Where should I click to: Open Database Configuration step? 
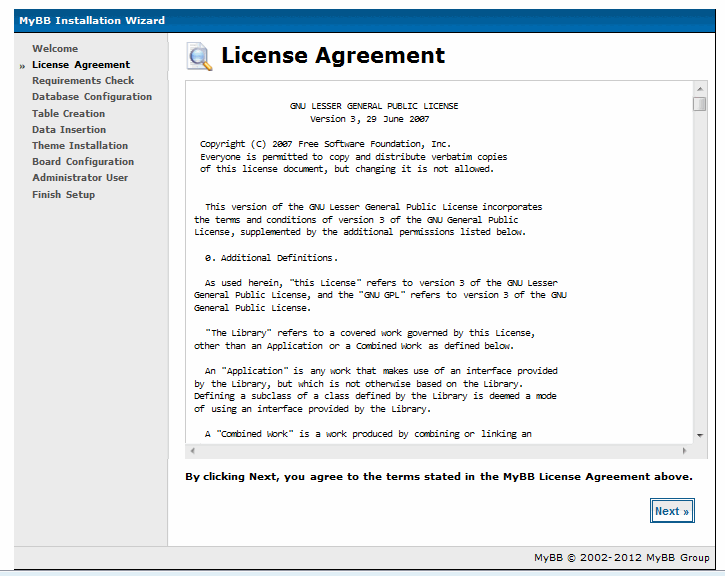[92, 97]
